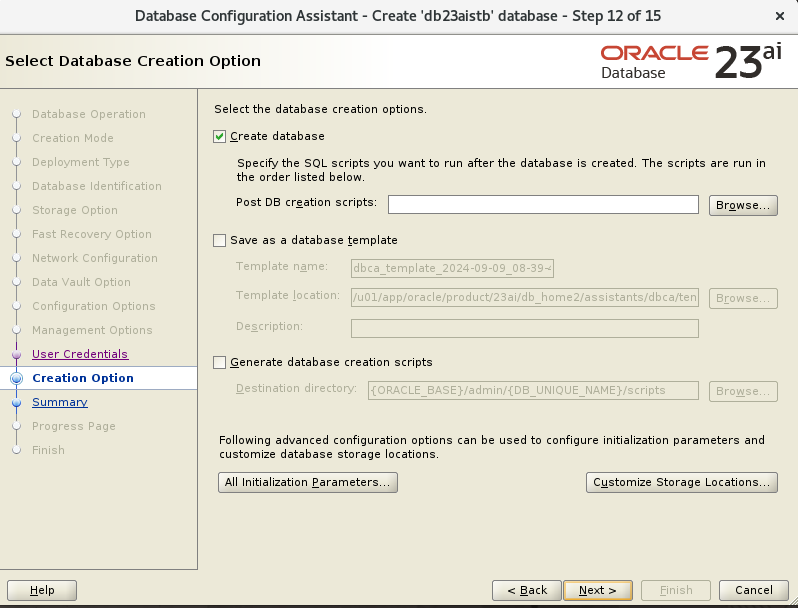This screenshot has height=608, width=798.
Task: Go Back to the previous step
Action: click(527, 590)
